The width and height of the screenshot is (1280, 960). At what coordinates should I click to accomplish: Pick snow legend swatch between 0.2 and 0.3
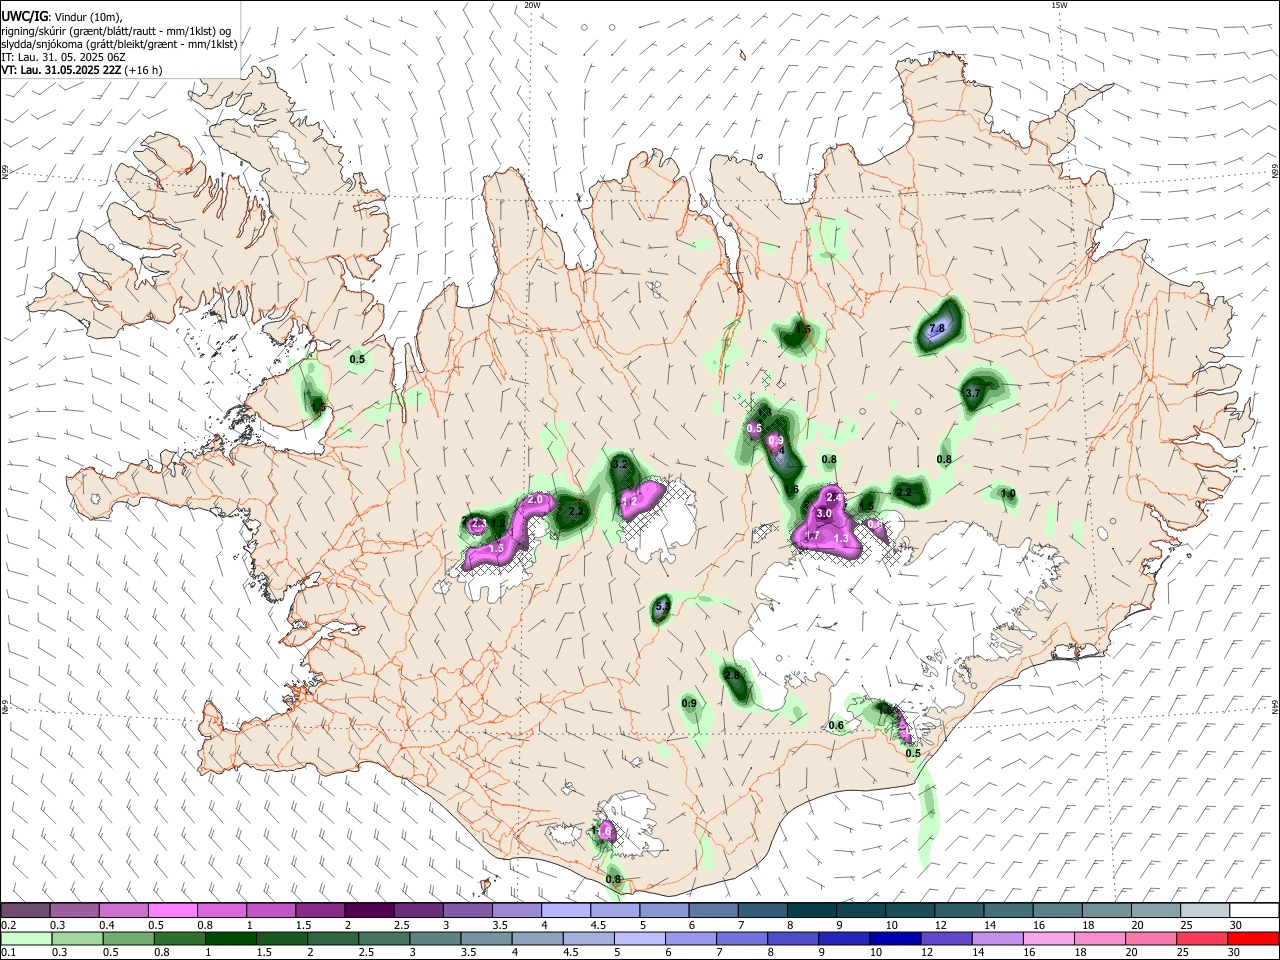pyautogui.click(x=25, y=910)
